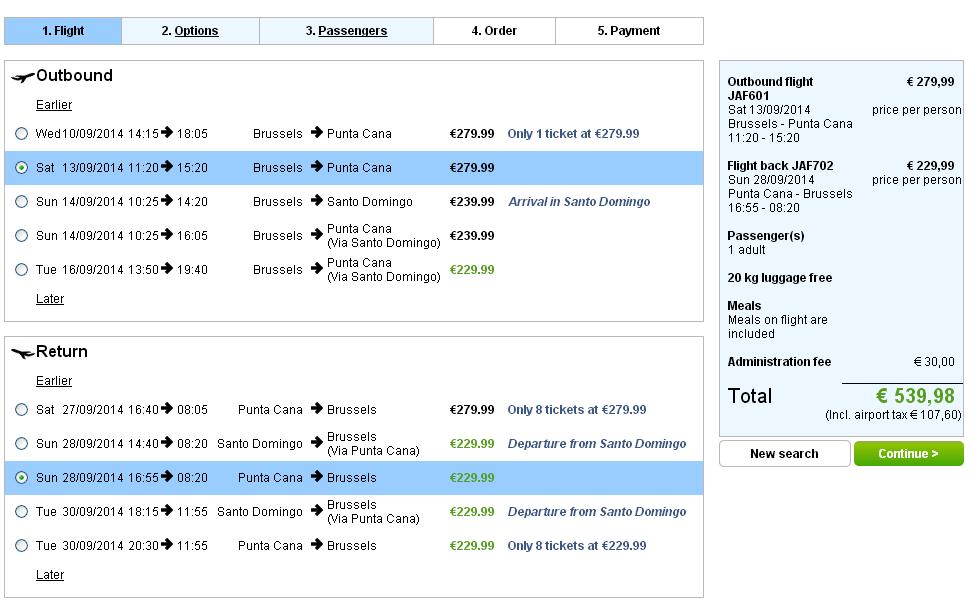Go to the 2. Options step

pos(190,31)
